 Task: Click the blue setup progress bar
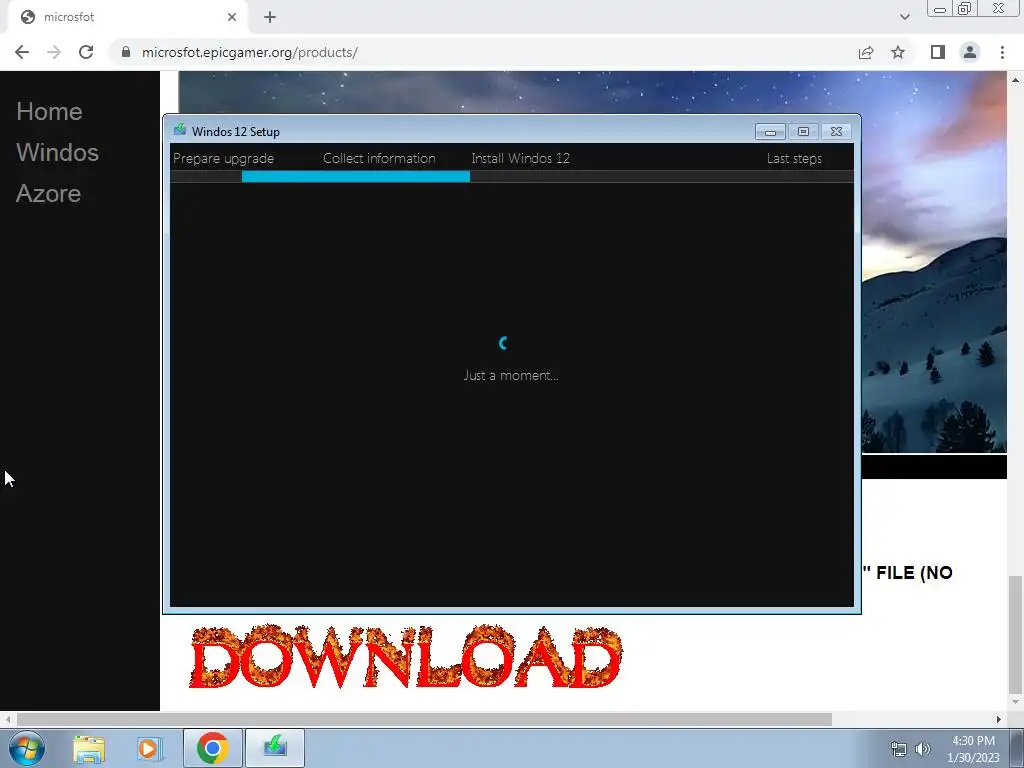click(x=356, y=176)
